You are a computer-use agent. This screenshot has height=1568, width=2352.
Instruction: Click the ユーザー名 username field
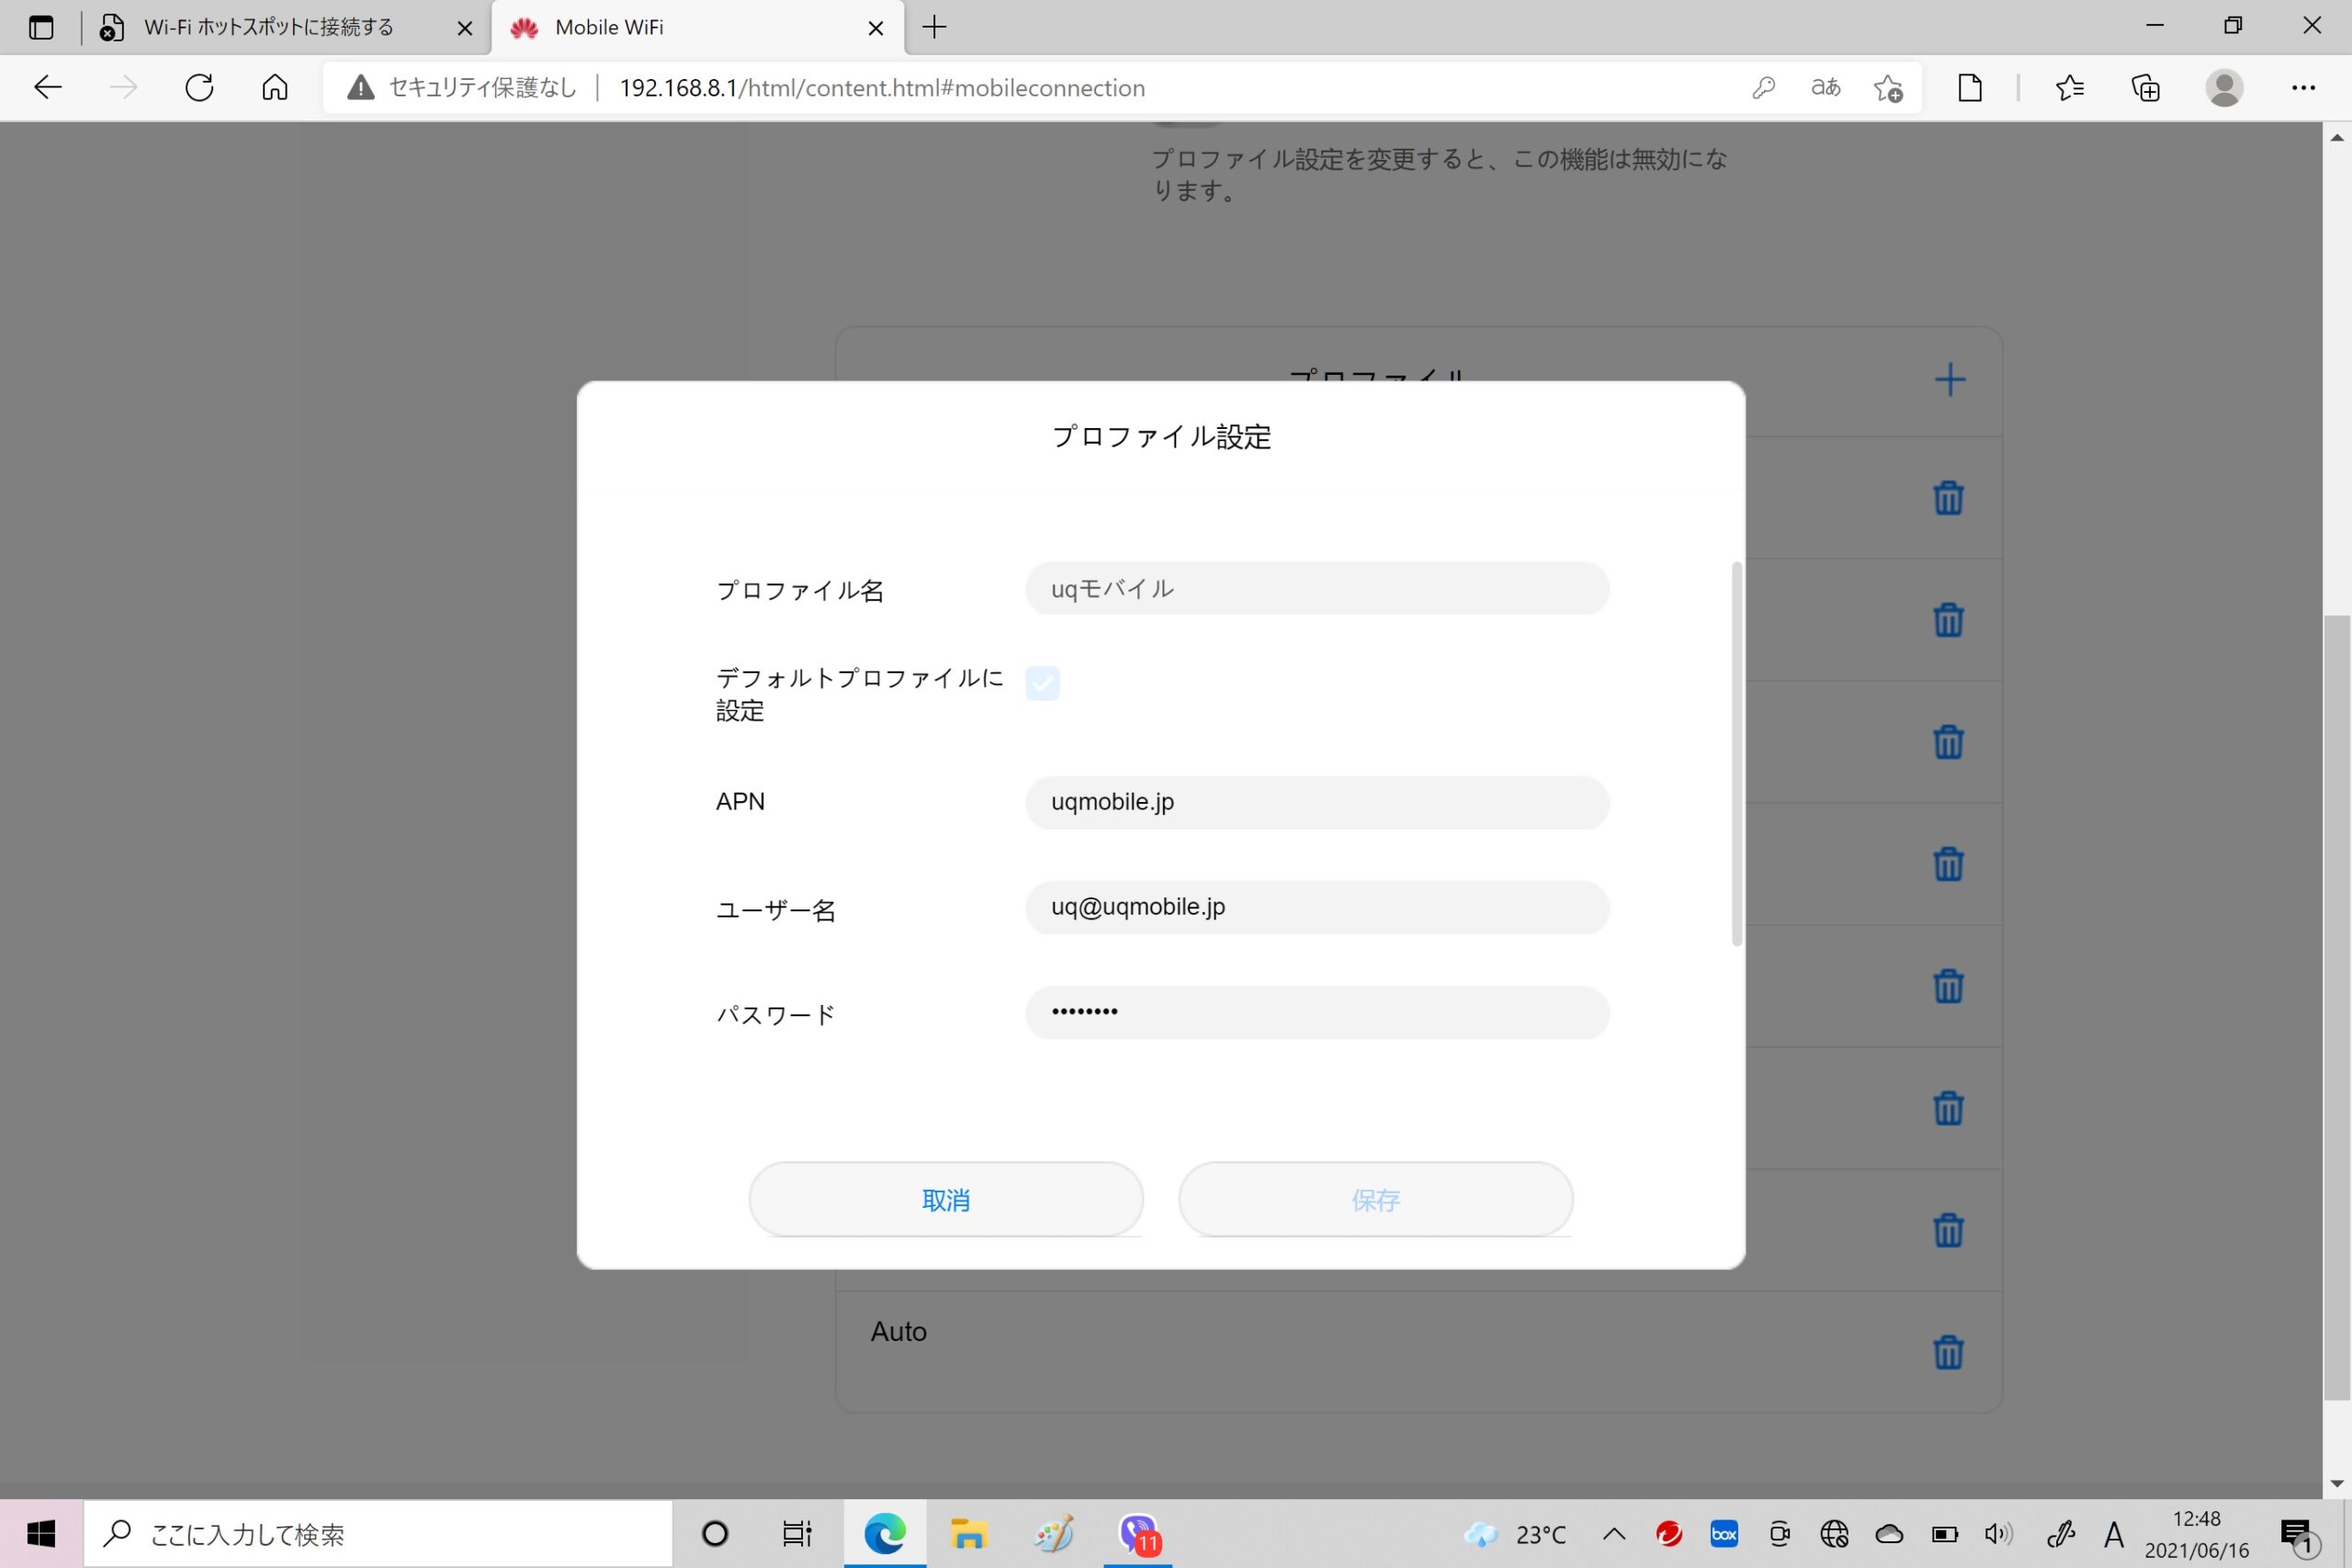[1316, 907]
